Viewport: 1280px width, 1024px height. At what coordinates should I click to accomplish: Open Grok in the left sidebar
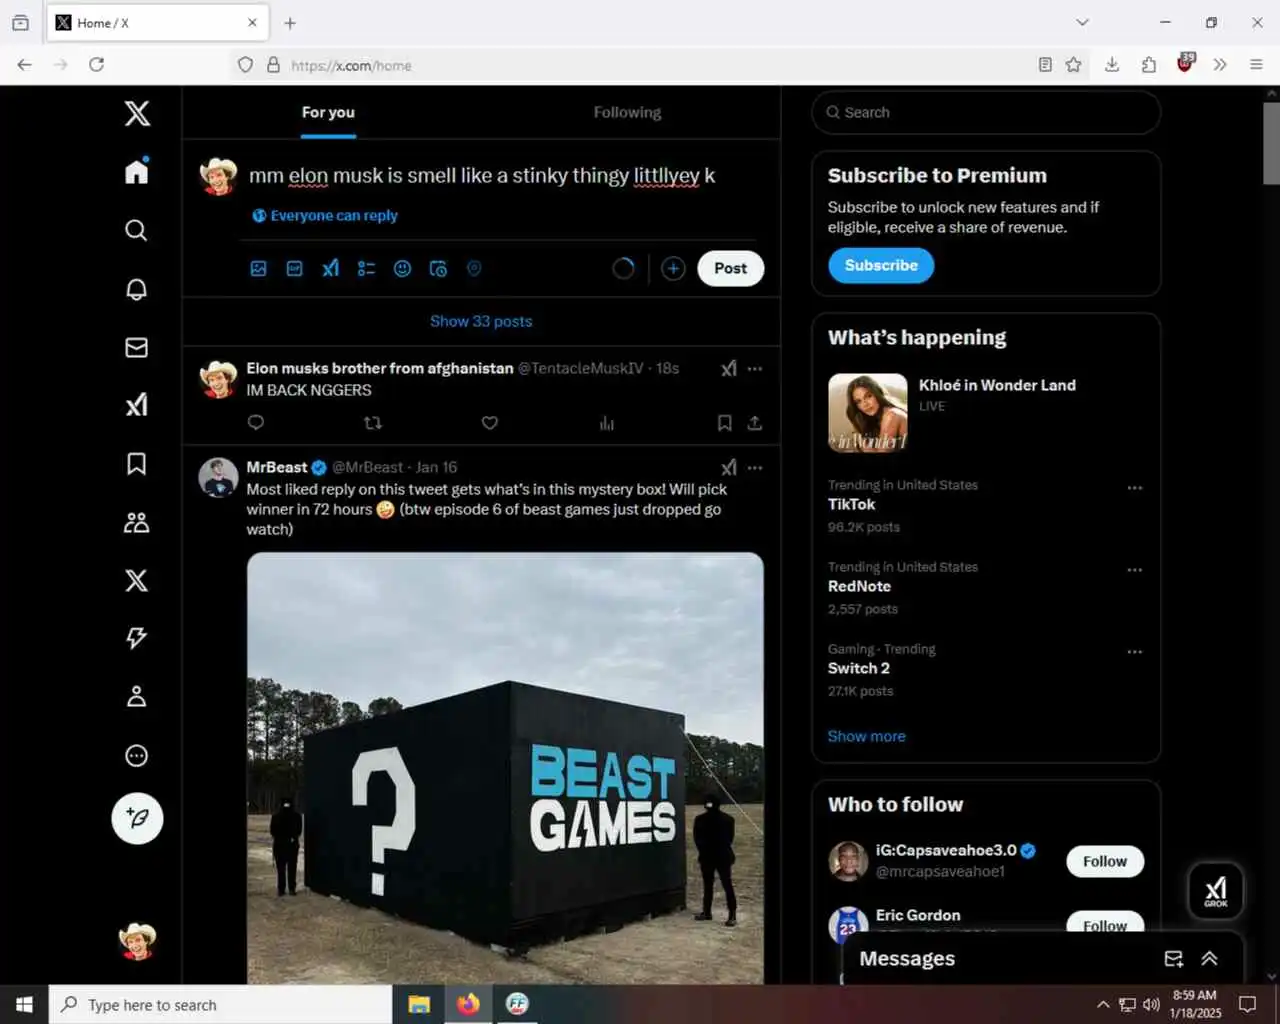point(137,405)
